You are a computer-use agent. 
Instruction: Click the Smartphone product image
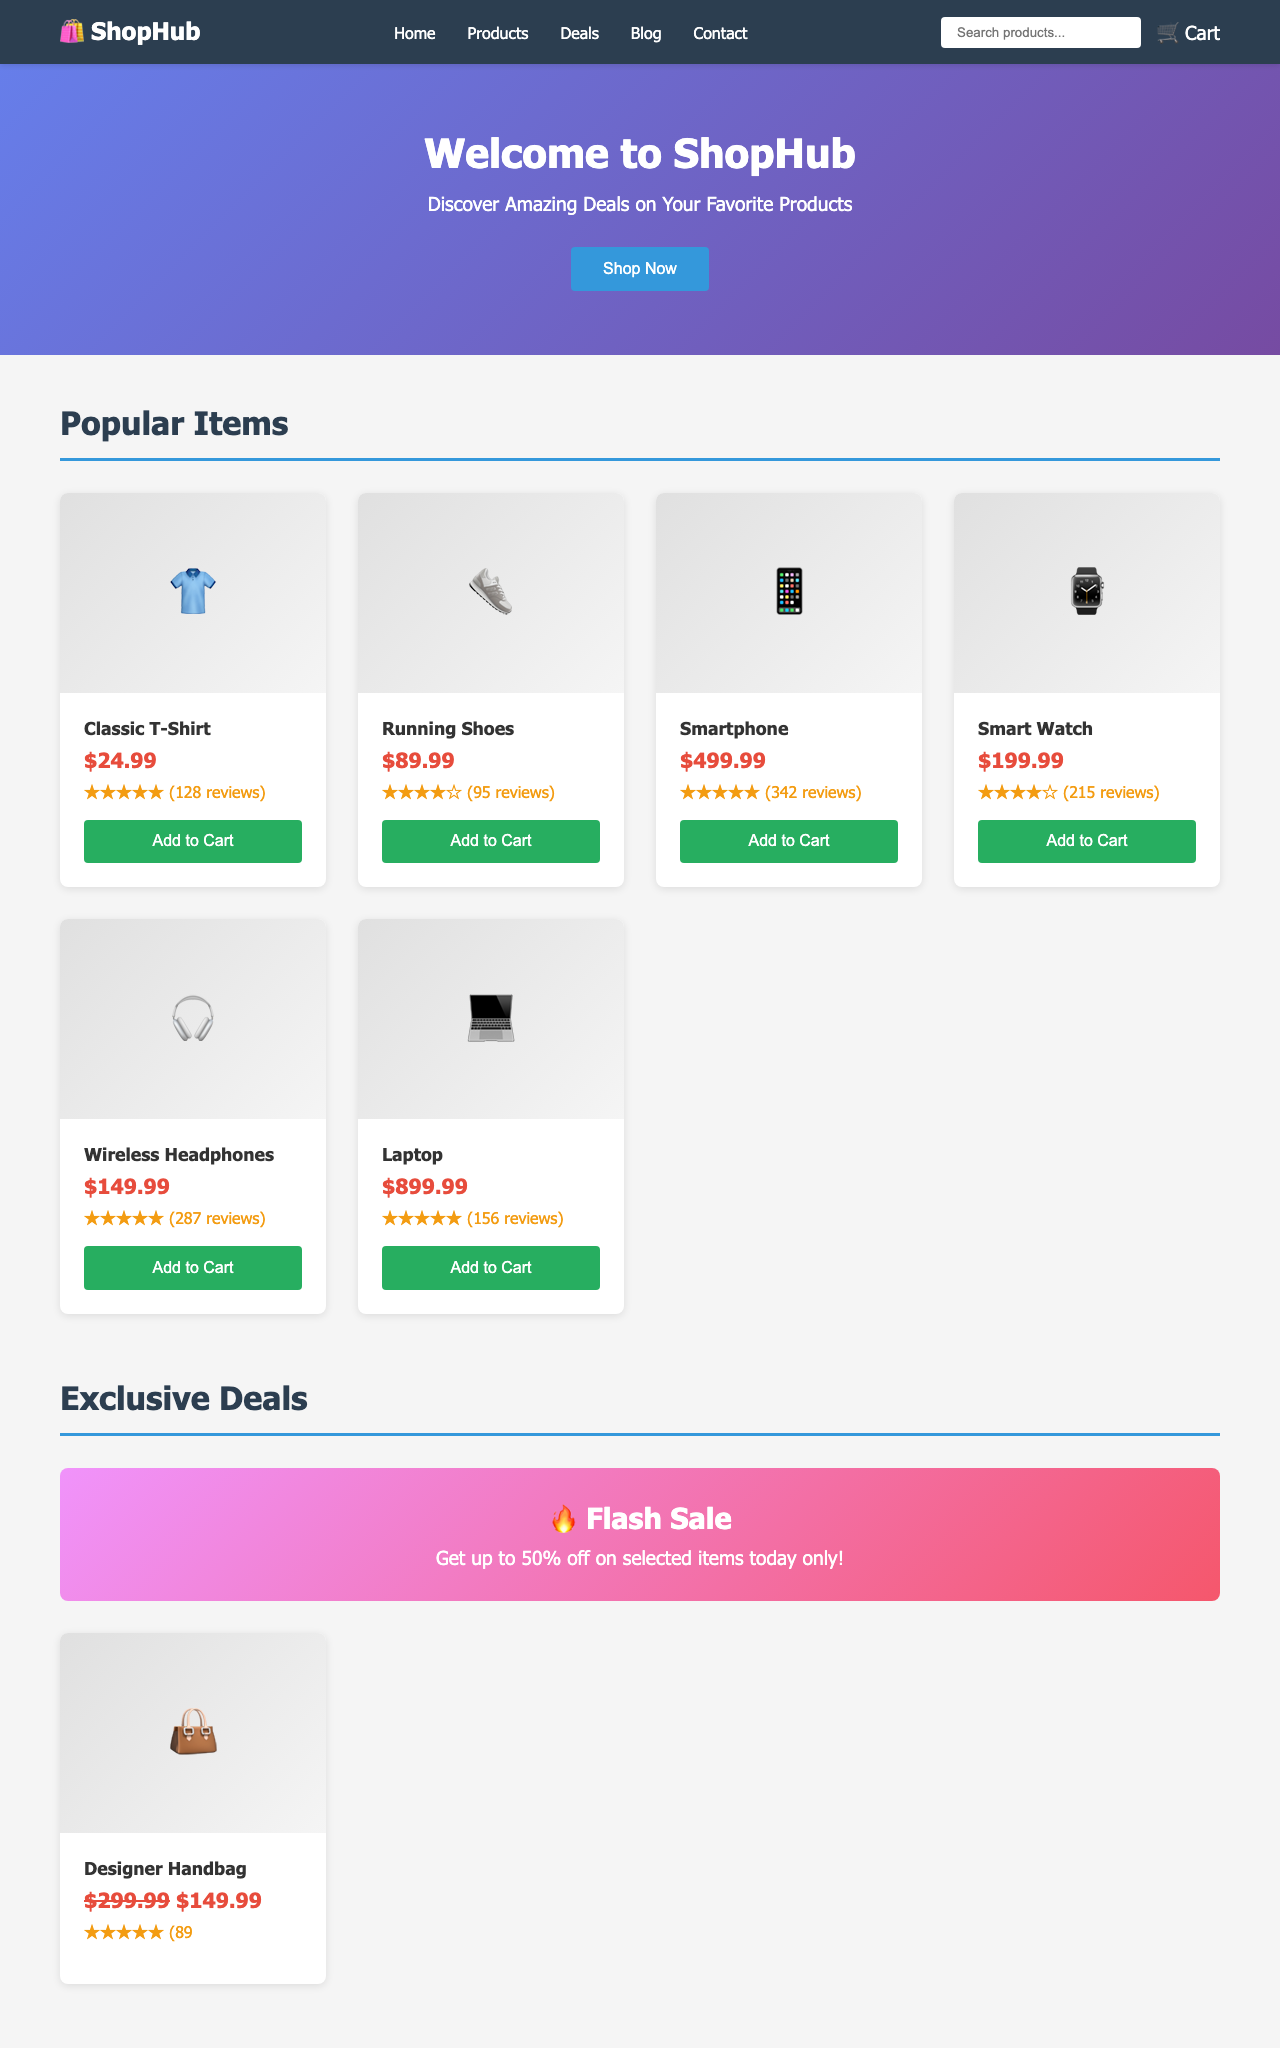click(788, 591)
